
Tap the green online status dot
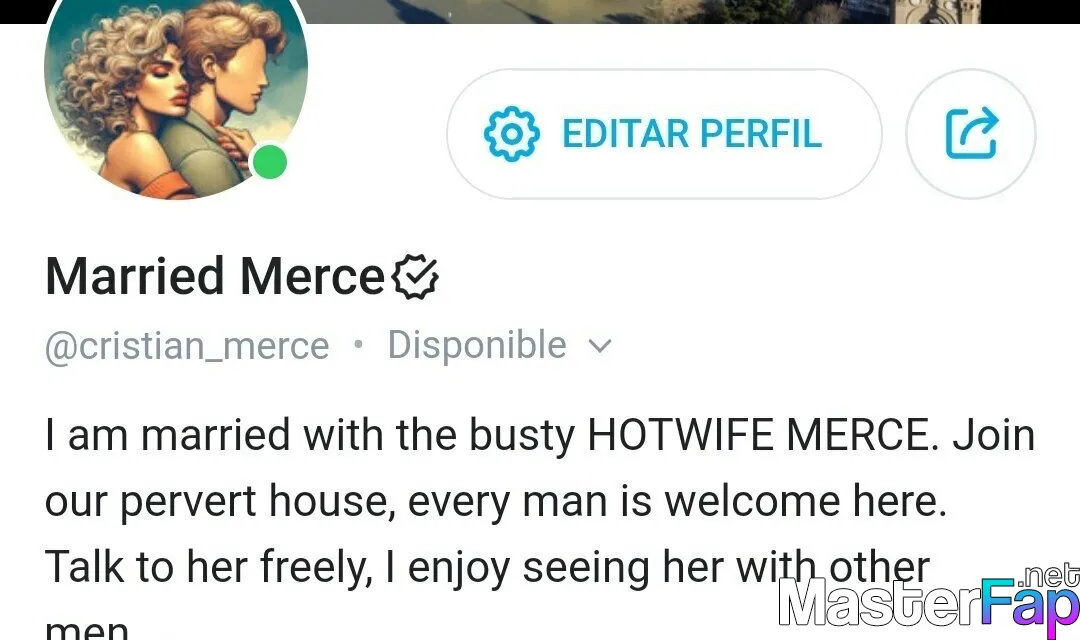point(270,163)
